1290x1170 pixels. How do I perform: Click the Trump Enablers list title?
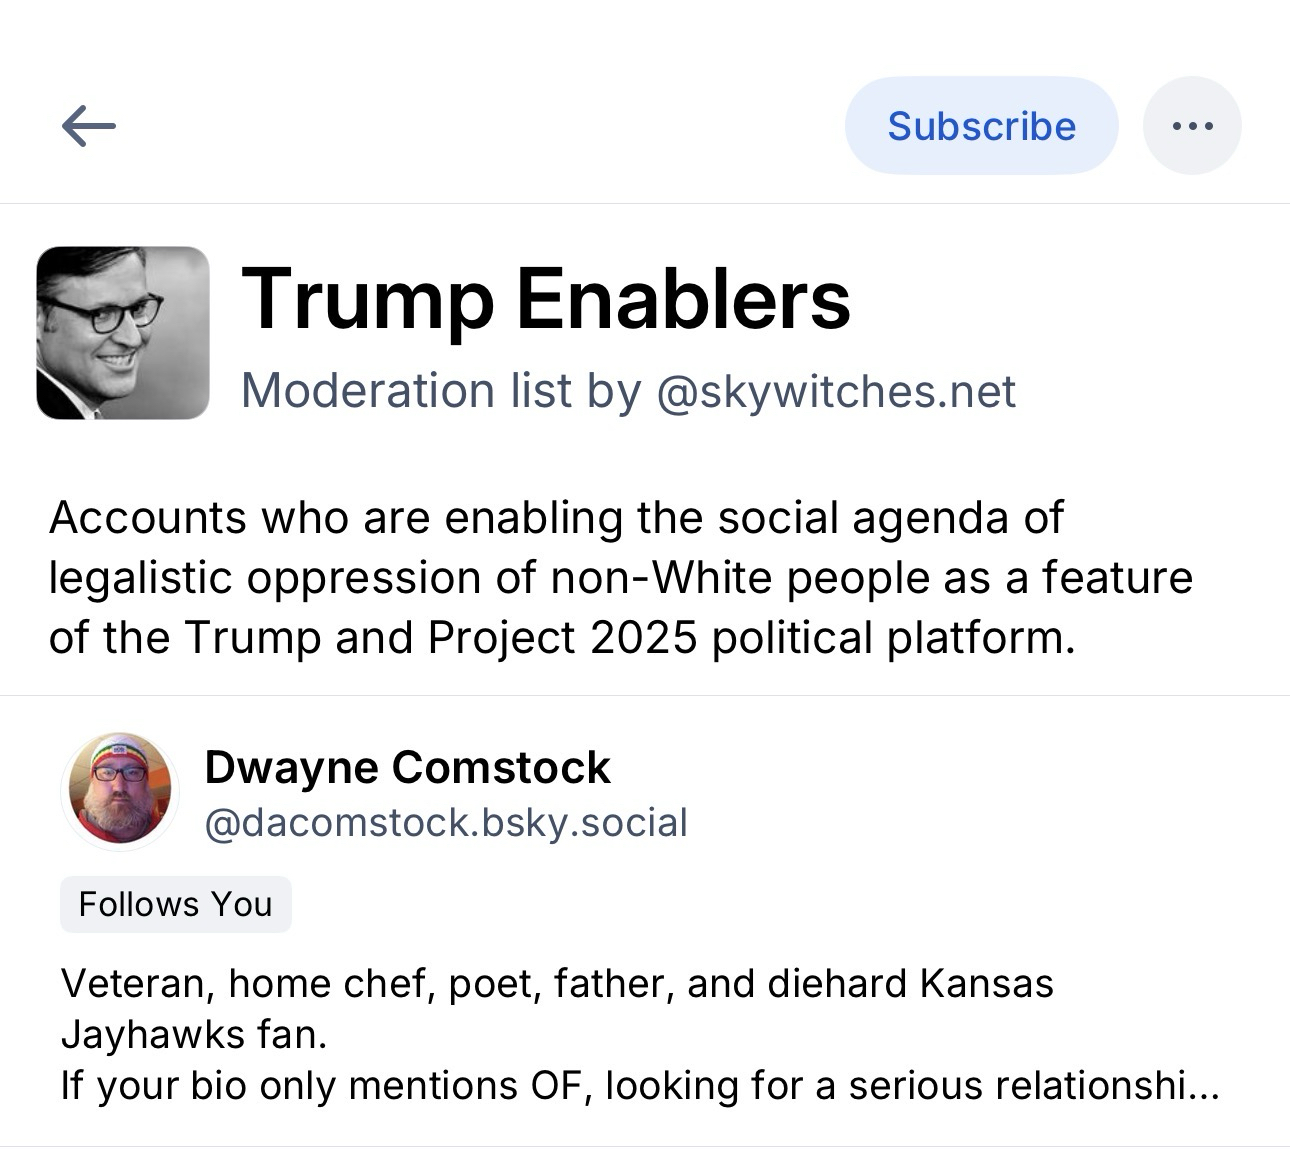(x=546, y=298)
